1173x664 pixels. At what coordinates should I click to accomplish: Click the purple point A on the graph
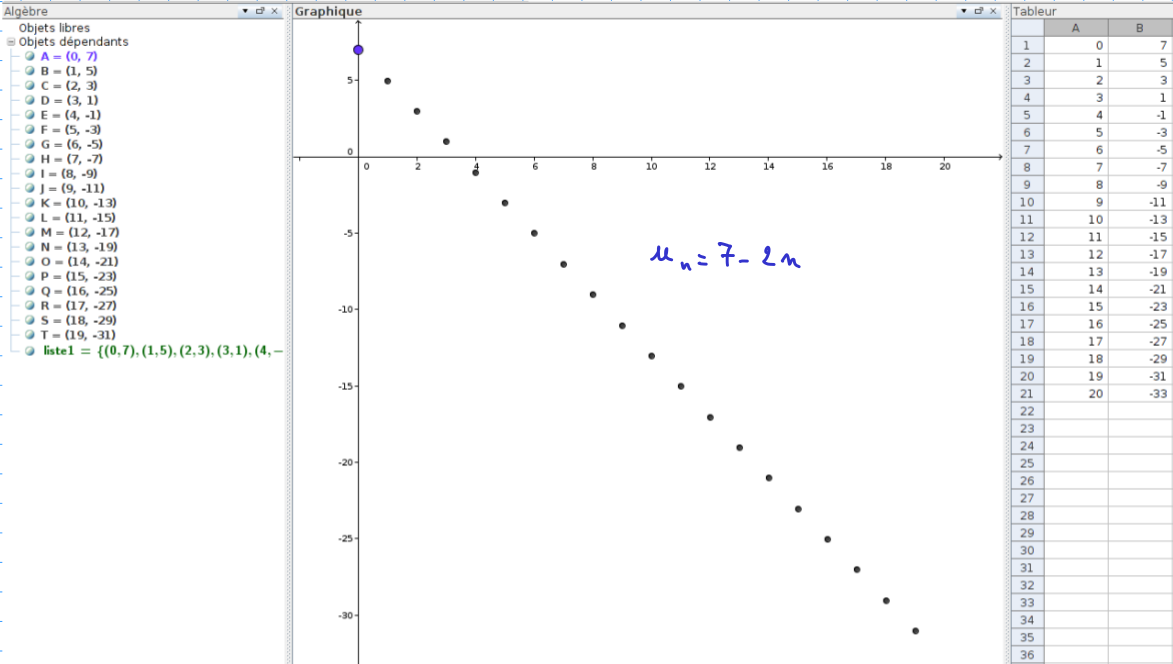coord(358,50)
